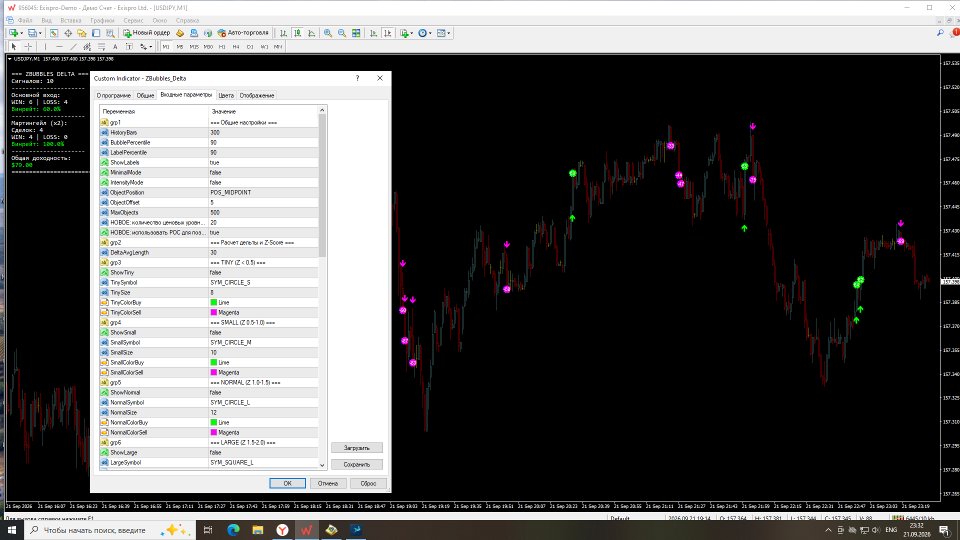Image resolution: width=960 pixels, height=540 pixels.
Task: Click the Загрузить button
Action: [356, 448]
